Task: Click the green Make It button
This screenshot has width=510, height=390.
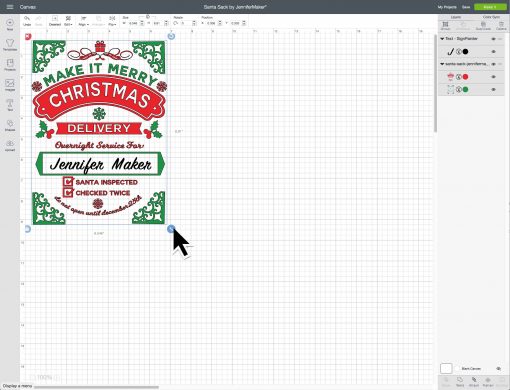Action: [490, 7]
